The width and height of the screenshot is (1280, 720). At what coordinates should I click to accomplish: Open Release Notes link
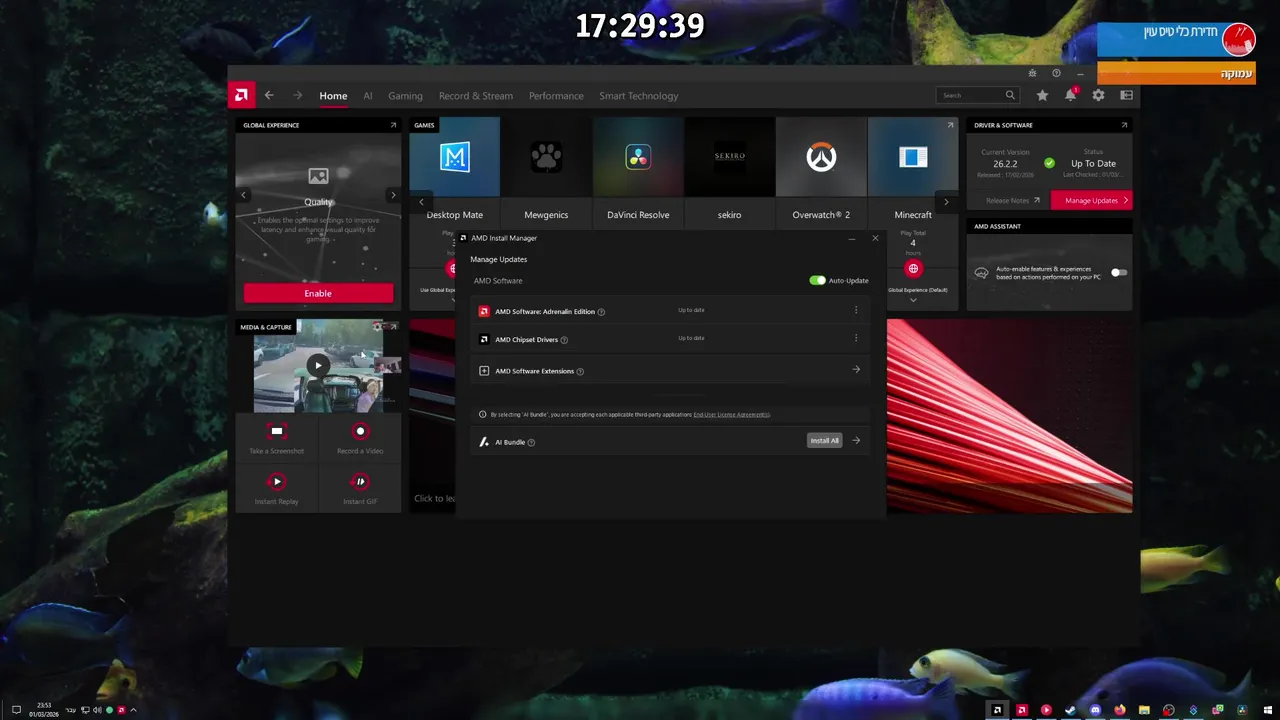click(1013, 200)
